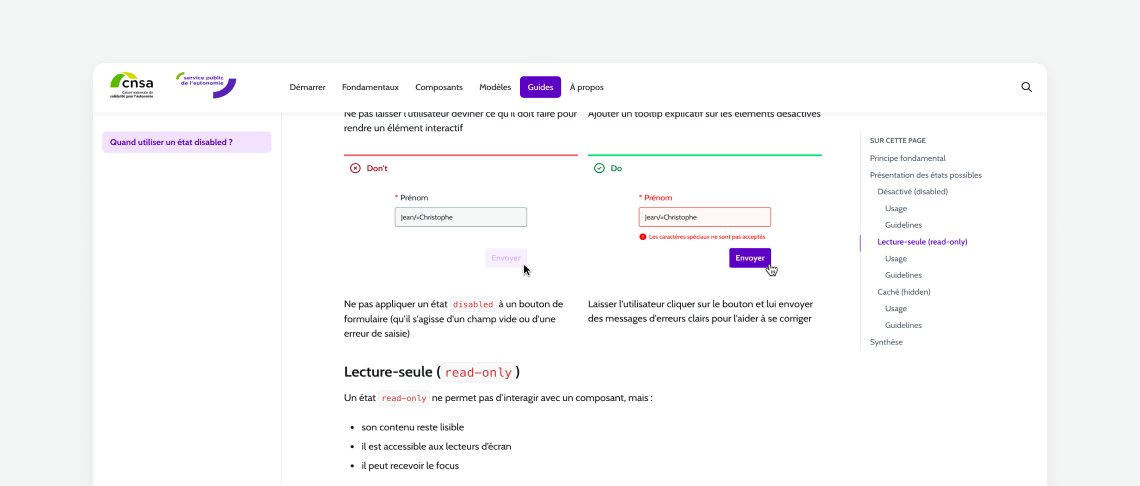Jump to Synthèse in page outline
Screen dimensions: 1140x486
[x=886, y=342]
